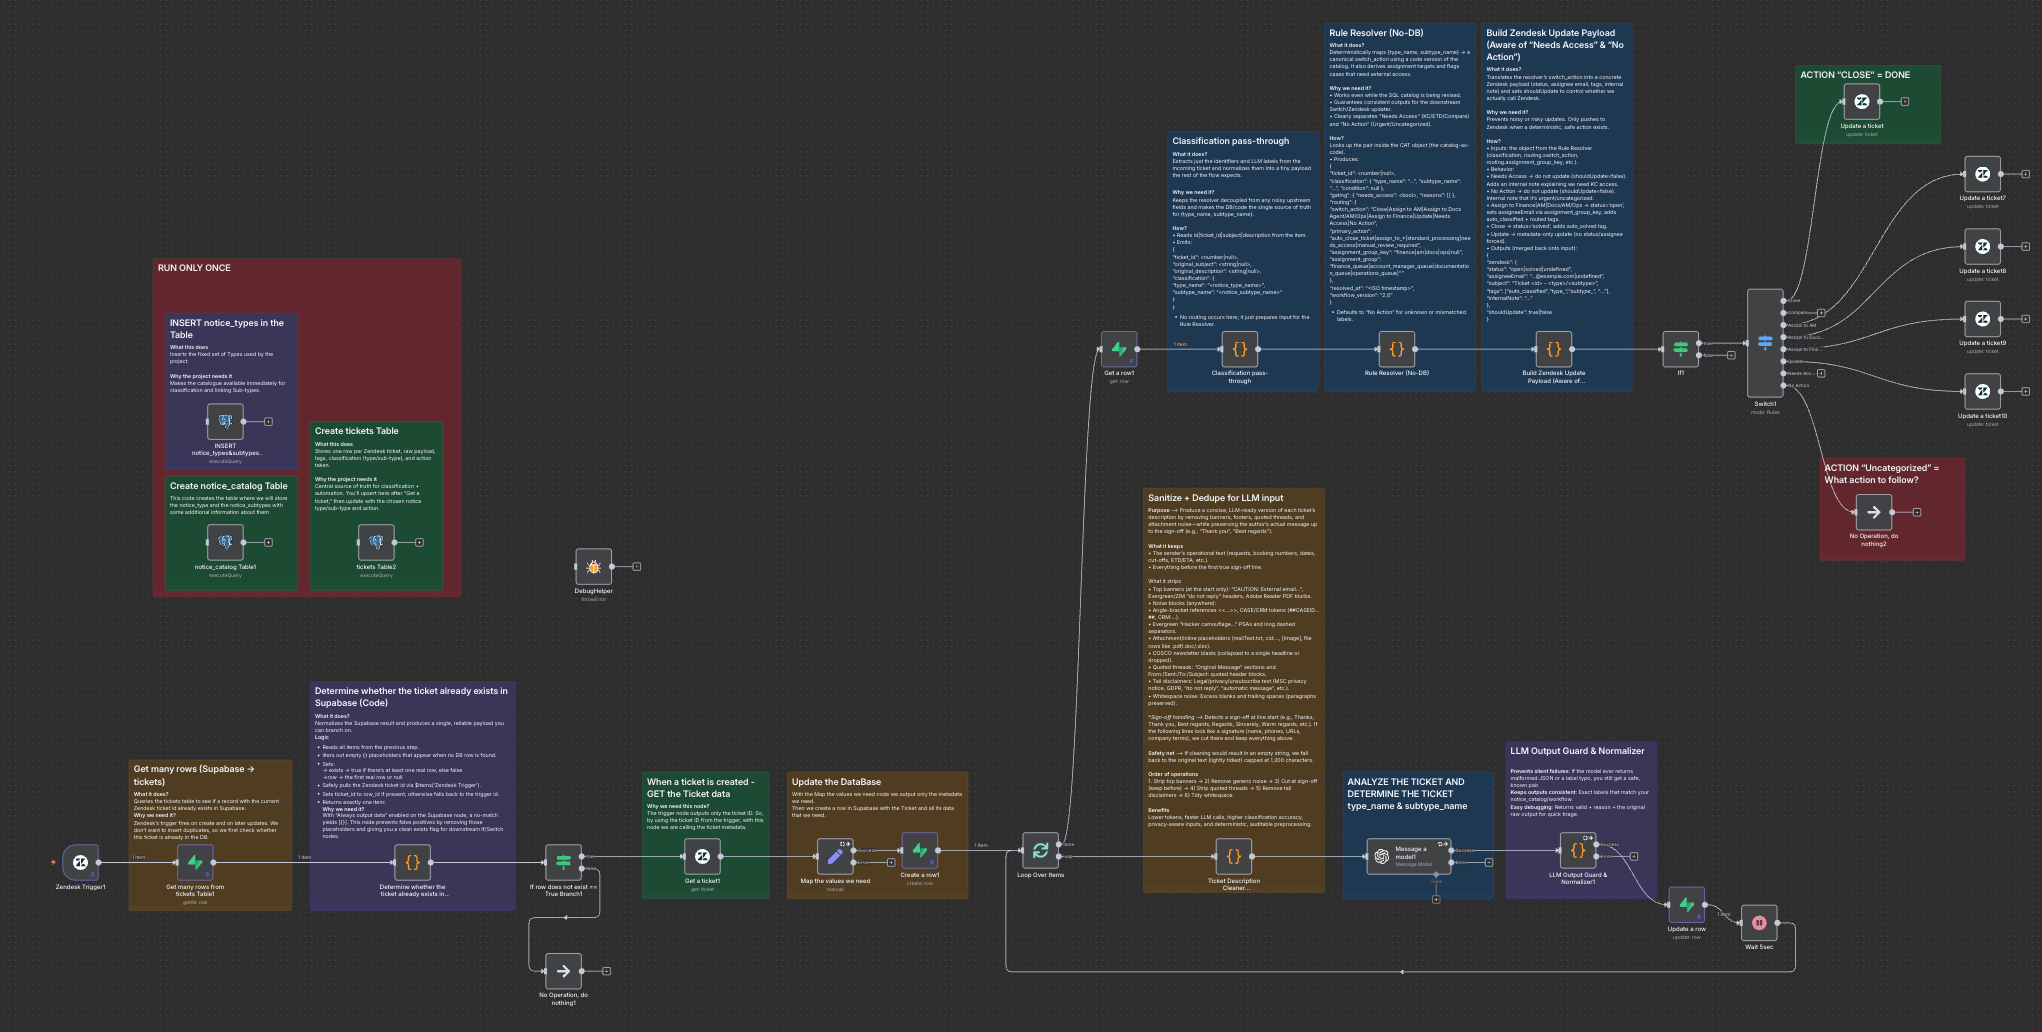This screenshot has width=2042, height=1032.
Task: Open the No Operation, do nothing2 node
Action: [1873, 512]
